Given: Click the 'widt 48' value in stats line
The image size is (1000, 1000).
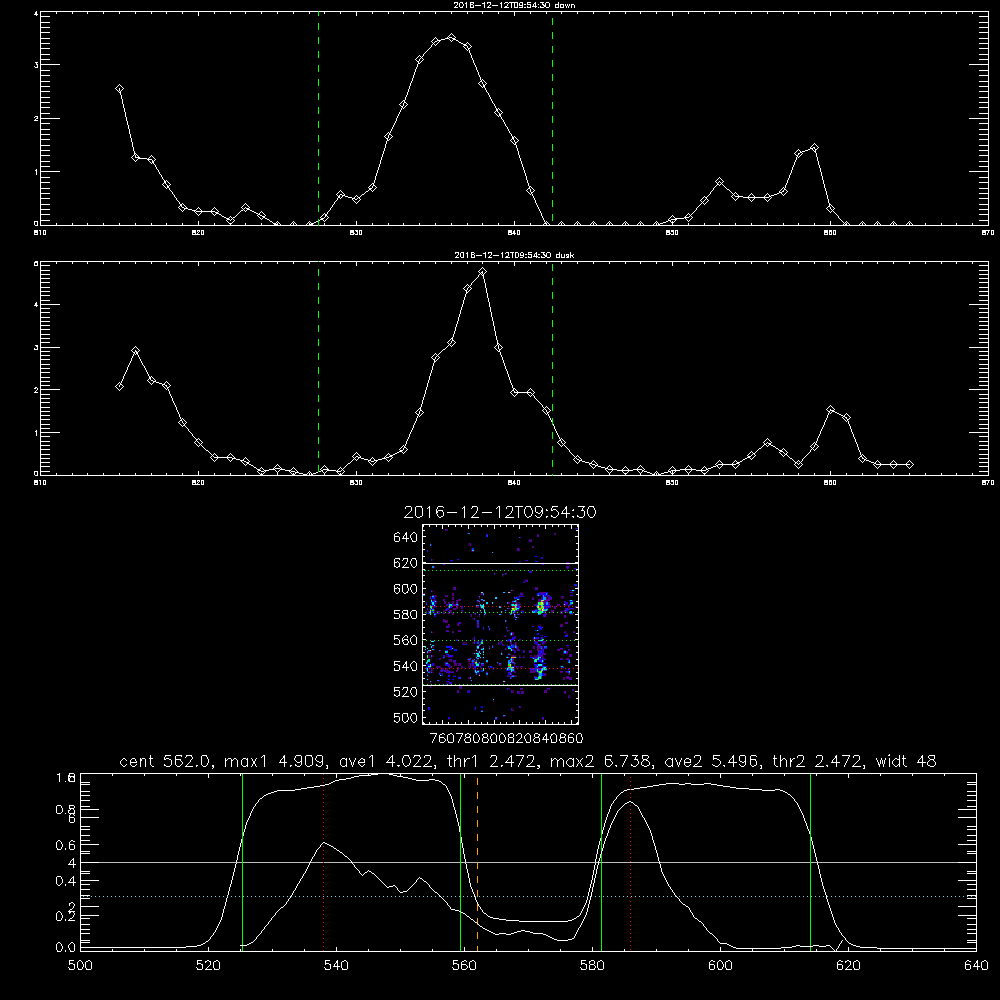Looking at the screenshot, I should (906, 761).
